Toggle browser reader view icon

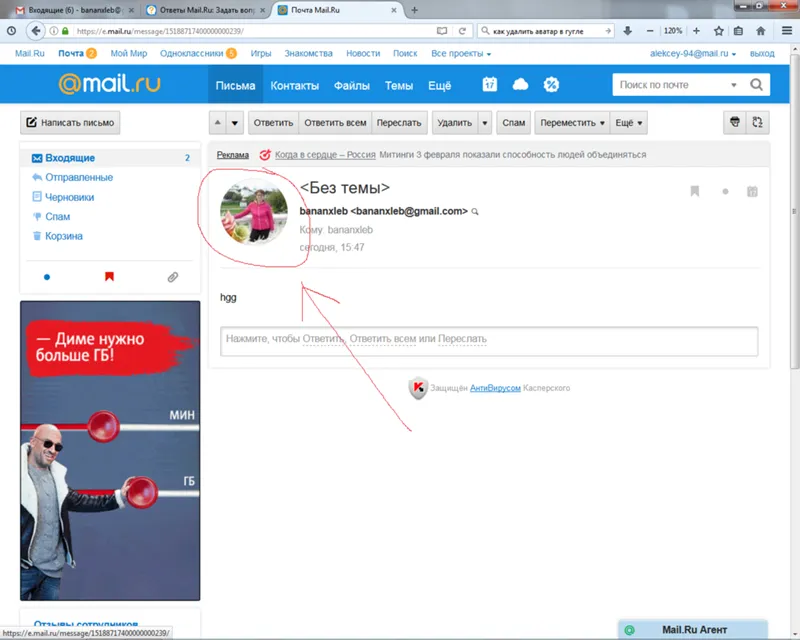442,31
